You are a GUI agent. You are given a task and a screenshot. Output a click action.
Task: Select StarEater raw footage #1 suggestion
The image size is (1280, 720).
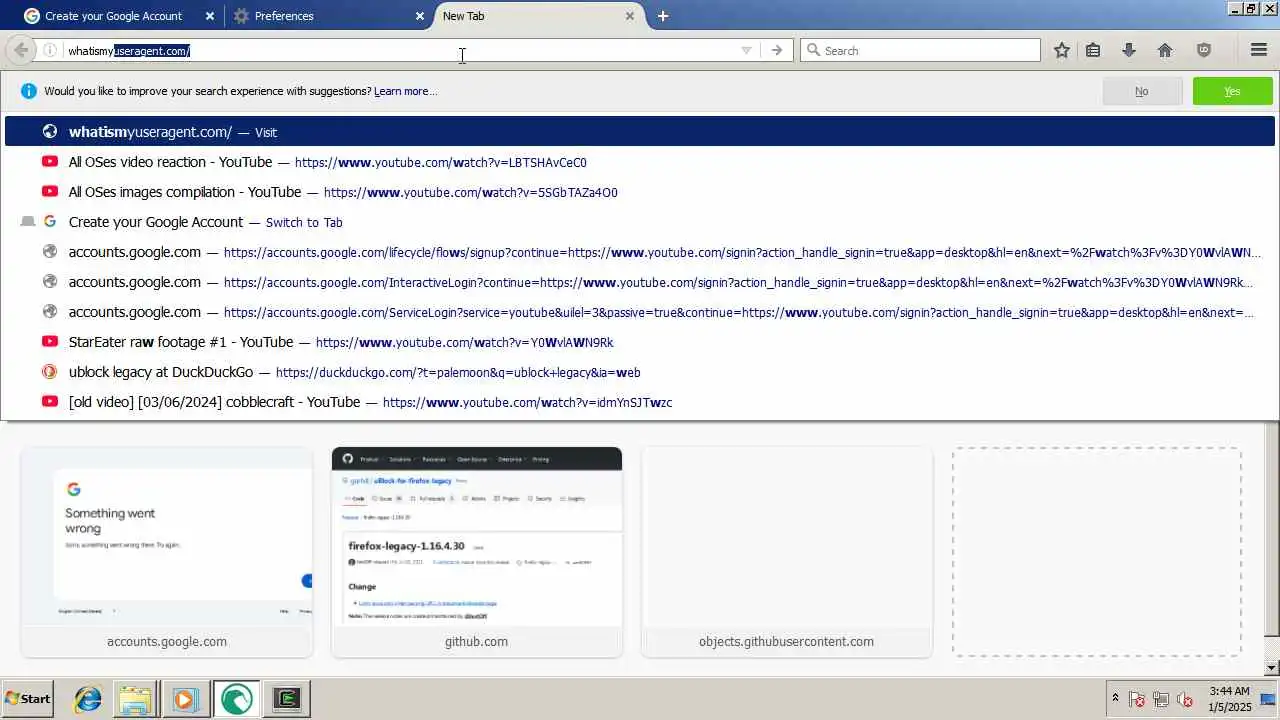click(640, 342)
